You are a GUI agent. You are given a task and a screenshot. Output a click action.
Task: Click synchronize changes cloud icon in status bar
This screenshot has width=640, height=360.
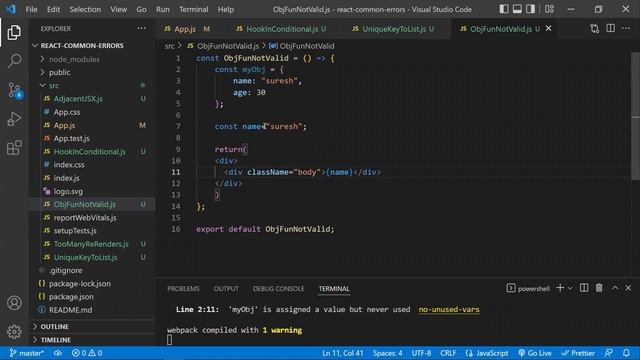[x=58, y=353]
